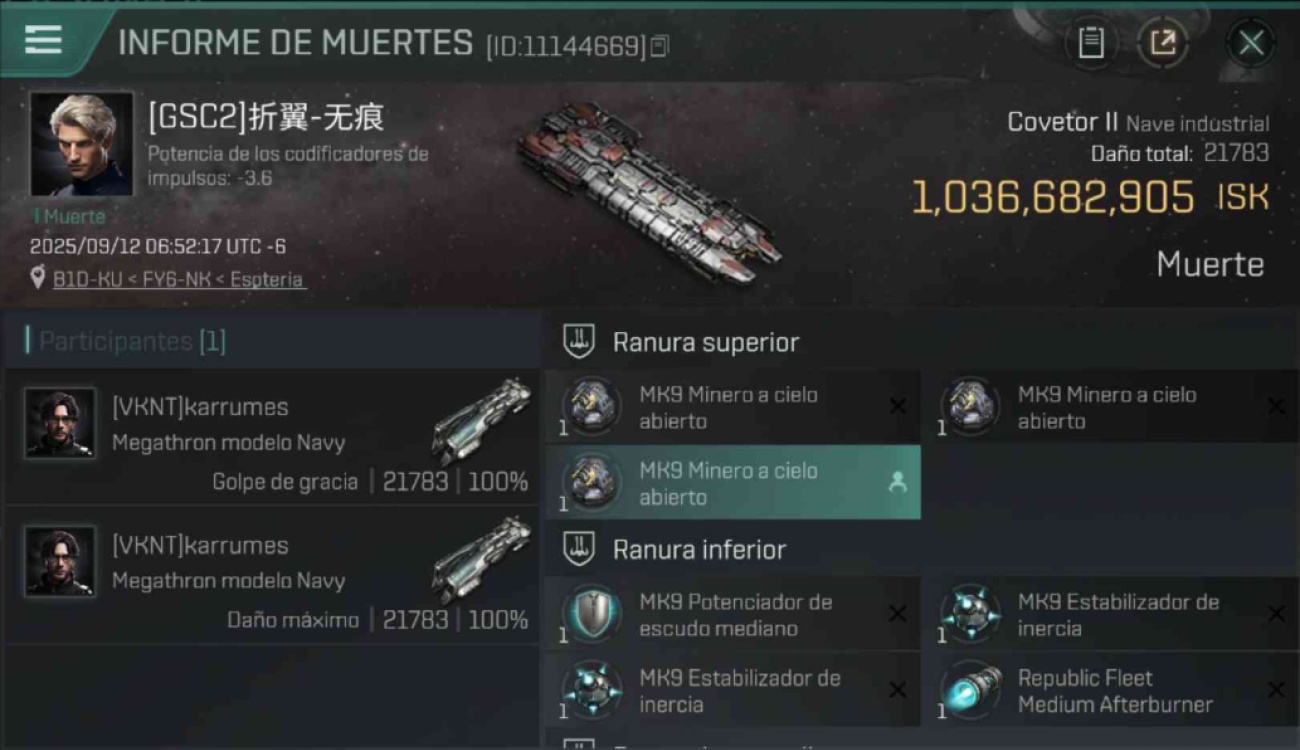Click X mark beside Republic Fleet Afterburner
The height and width of the screenshot is (750, 1300).
(x=1276, y=690)
